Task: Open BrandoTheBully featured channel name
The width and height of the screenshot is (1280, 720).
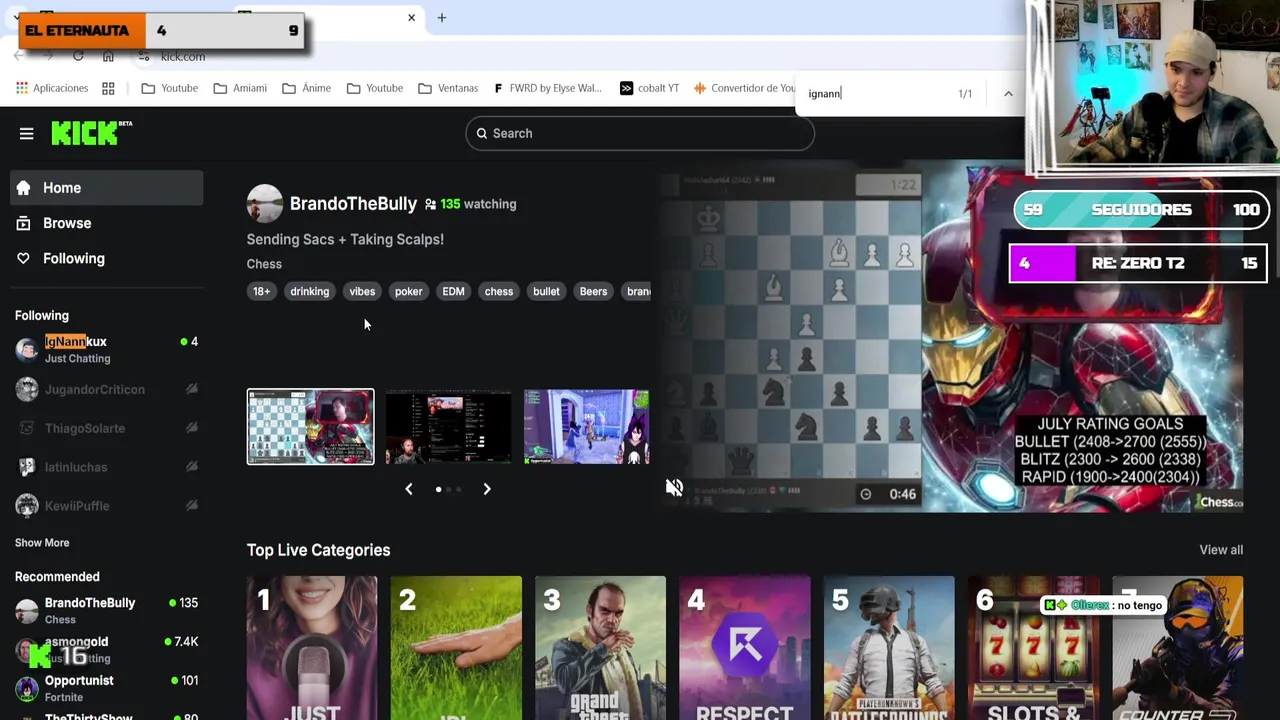Action: coord(353,203)
